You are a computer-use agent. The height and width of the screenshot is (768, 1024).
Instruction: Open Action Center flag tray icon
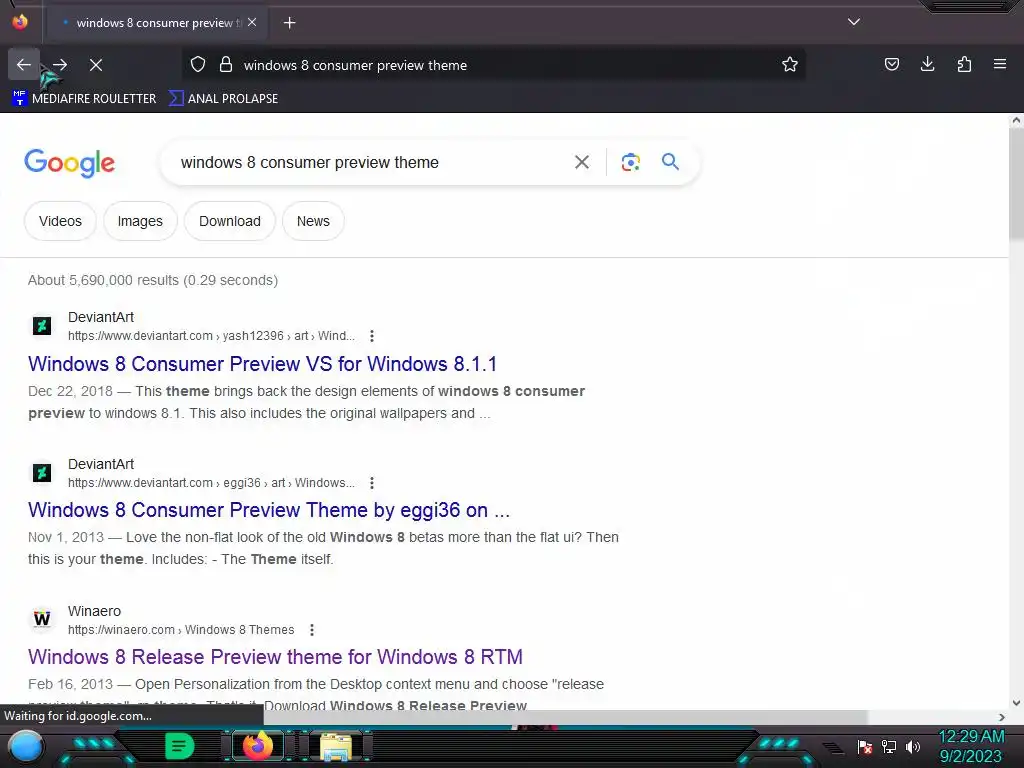[x=865, y=747]
